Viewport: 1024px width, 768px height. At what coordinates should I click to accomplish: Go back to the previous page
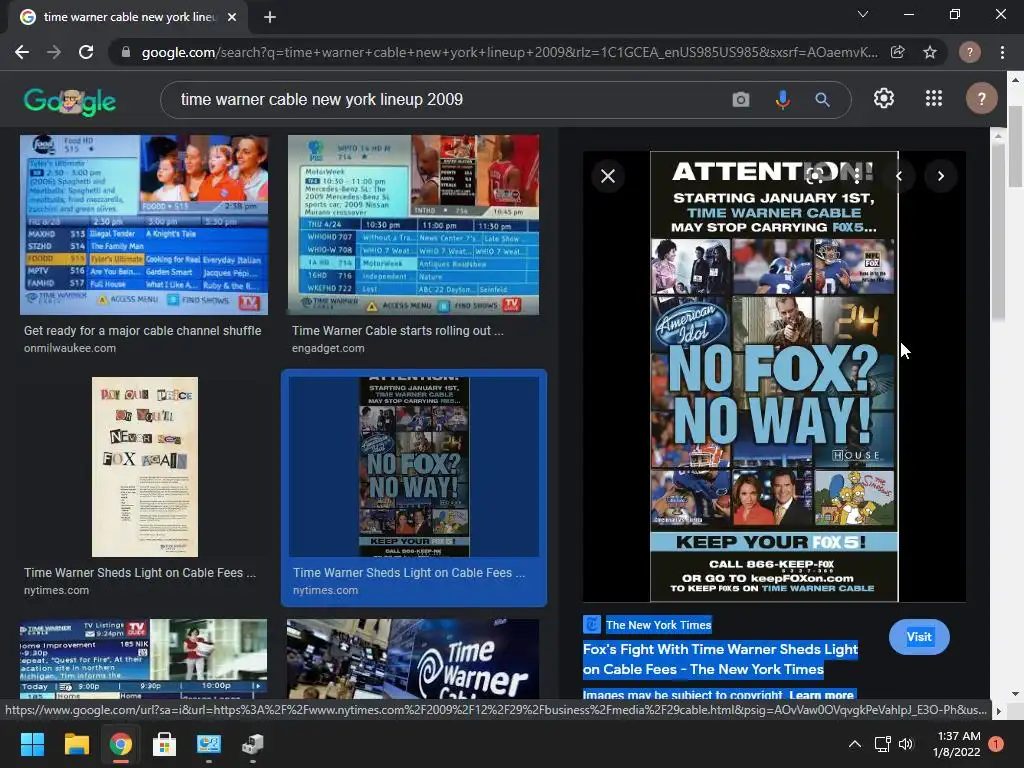(x=22, y=52)
